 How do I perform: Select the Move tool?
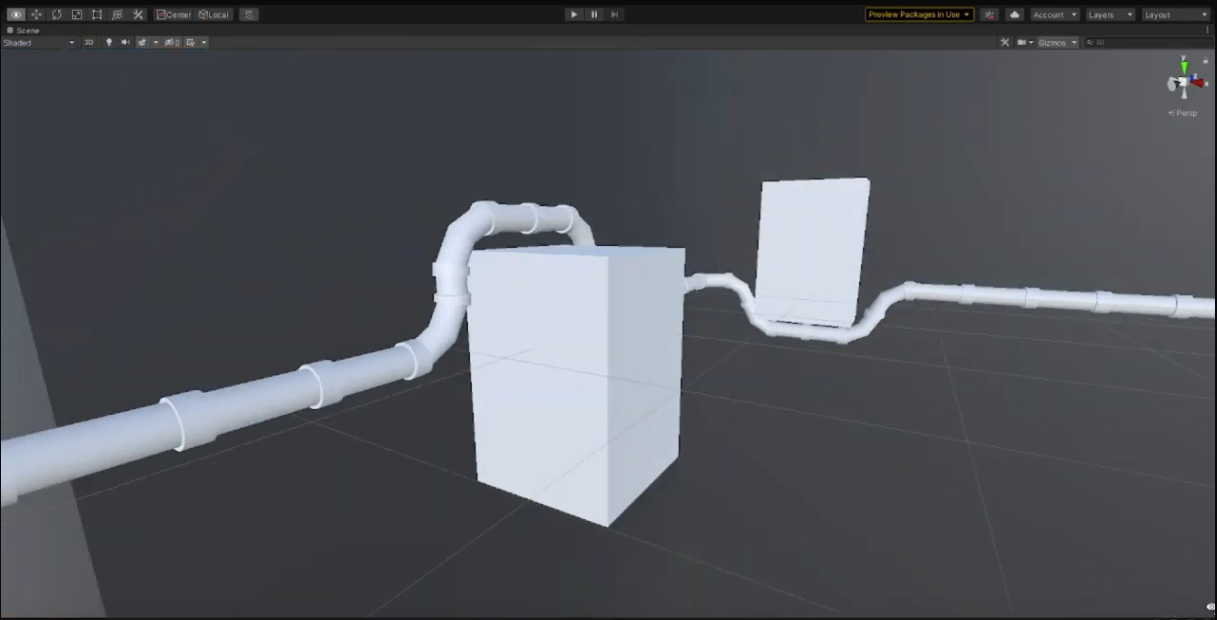click(x=36, y=14)
